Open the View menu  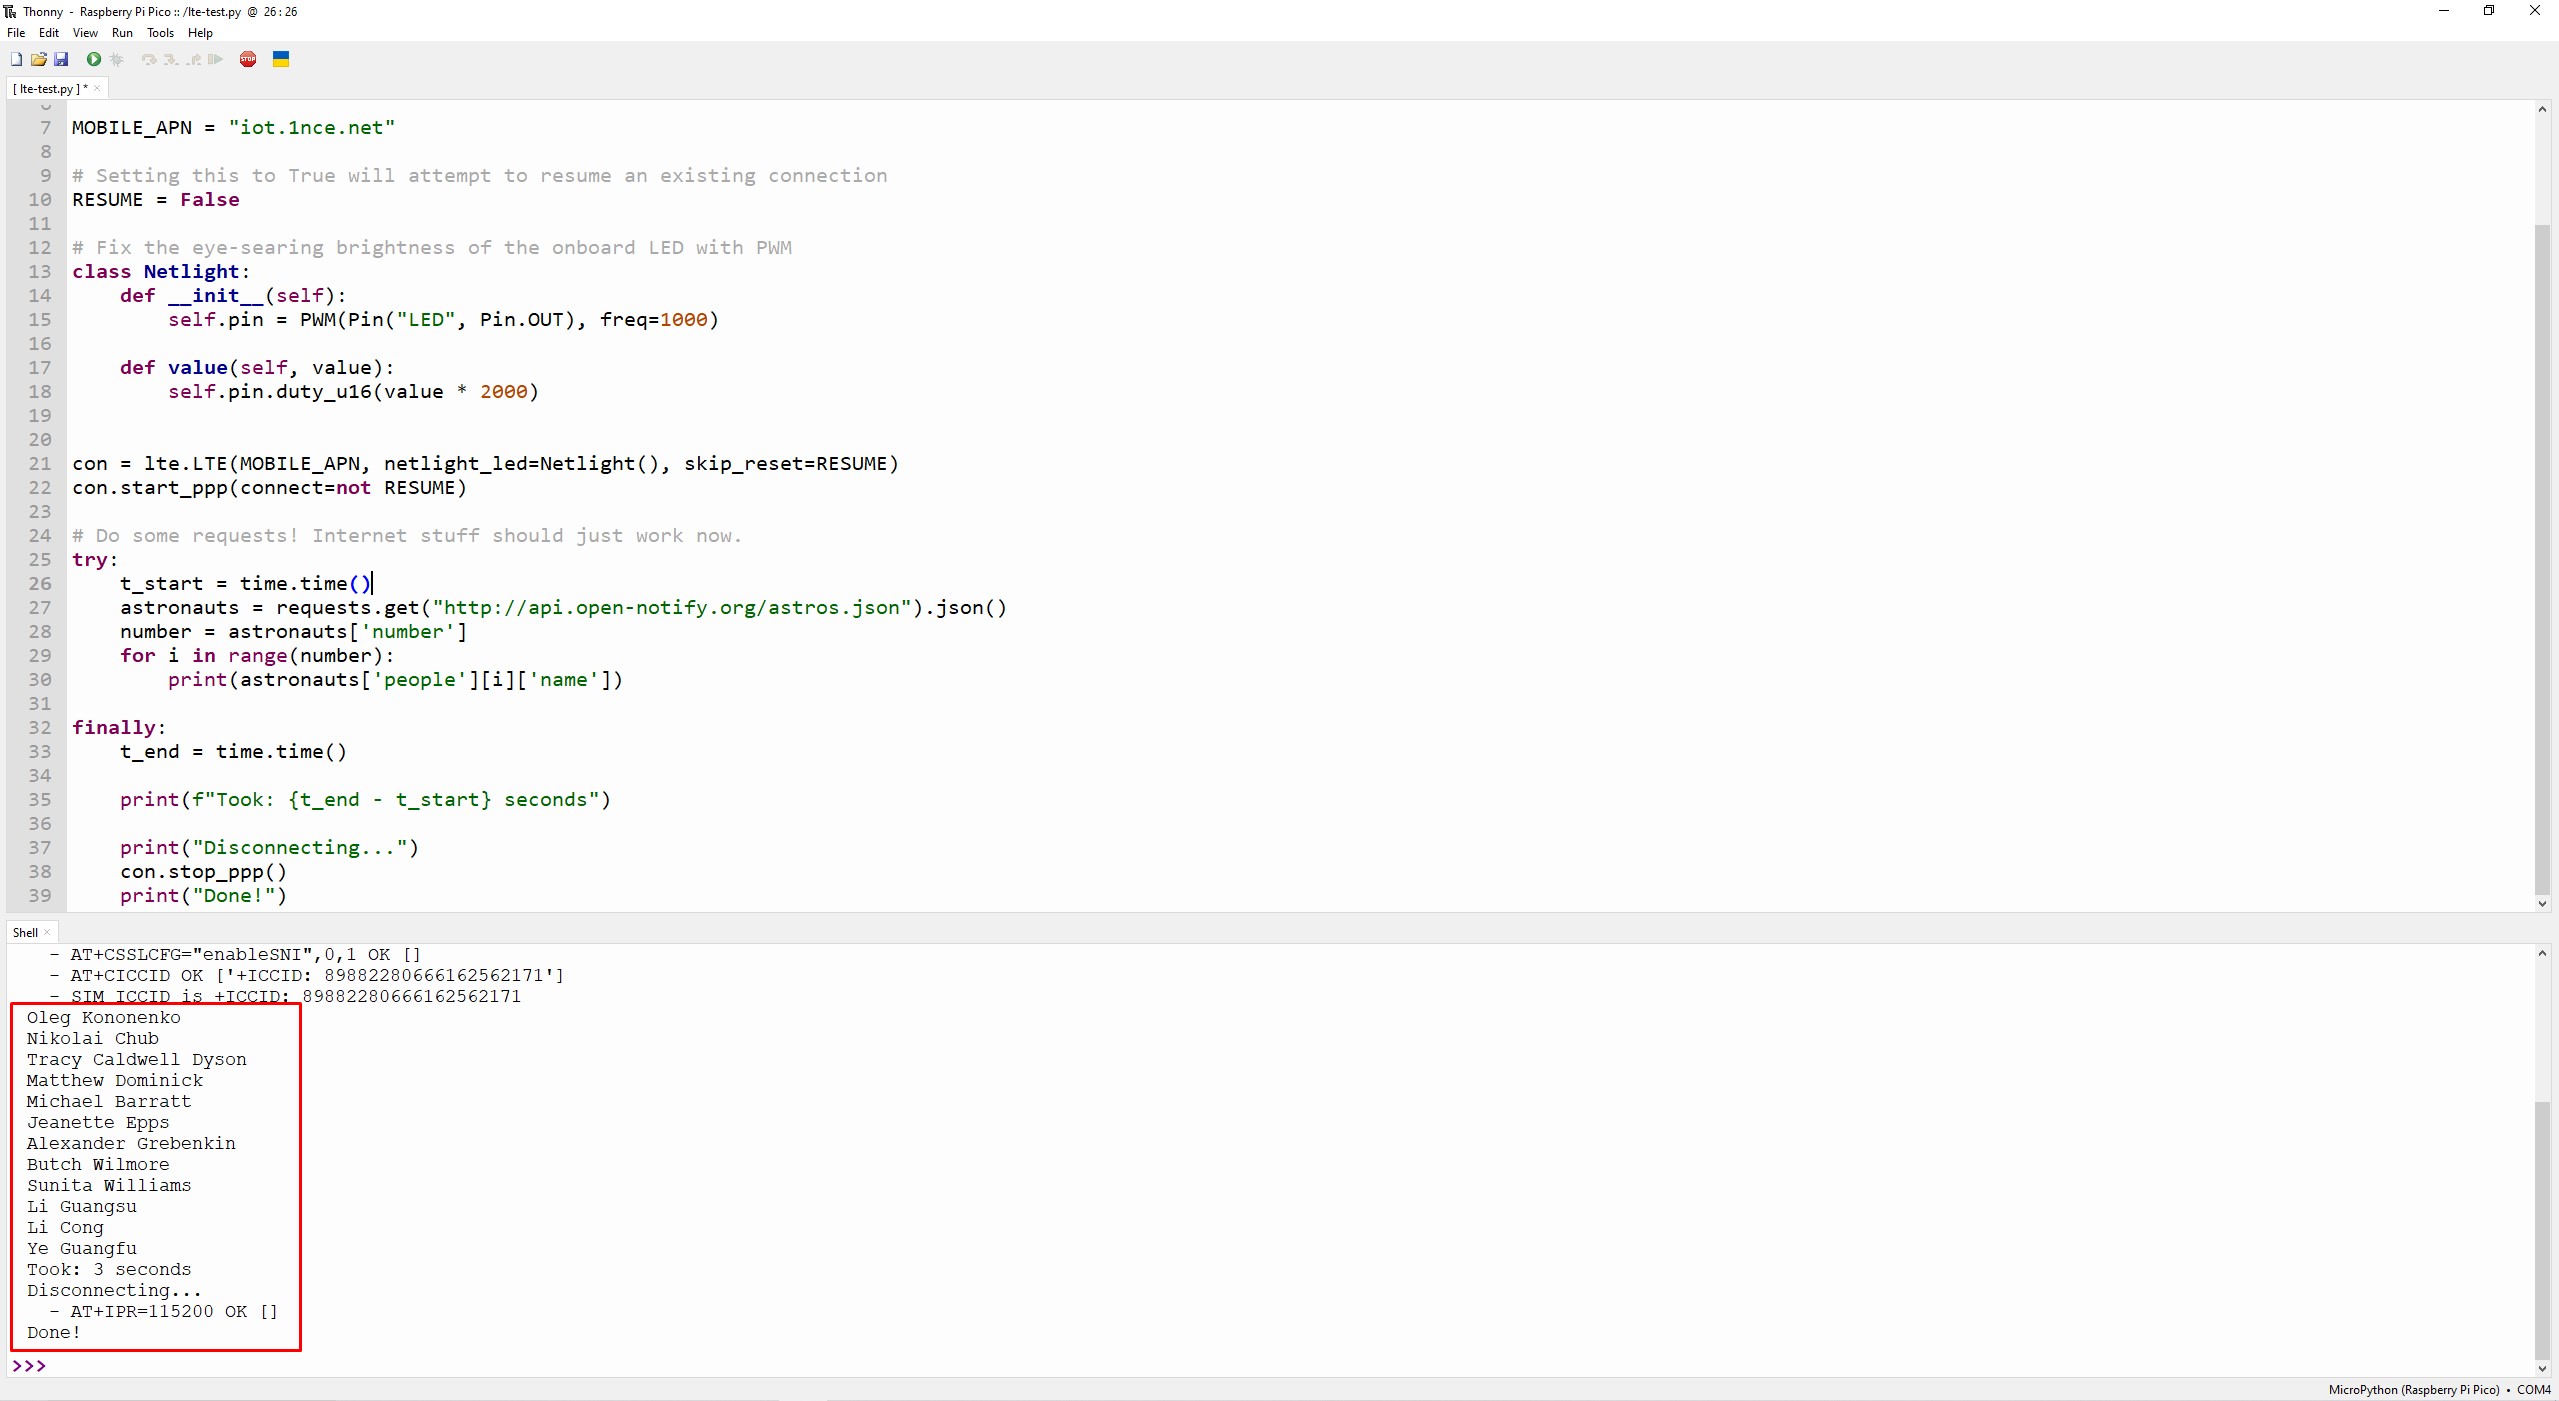click(x=85, y=33)
